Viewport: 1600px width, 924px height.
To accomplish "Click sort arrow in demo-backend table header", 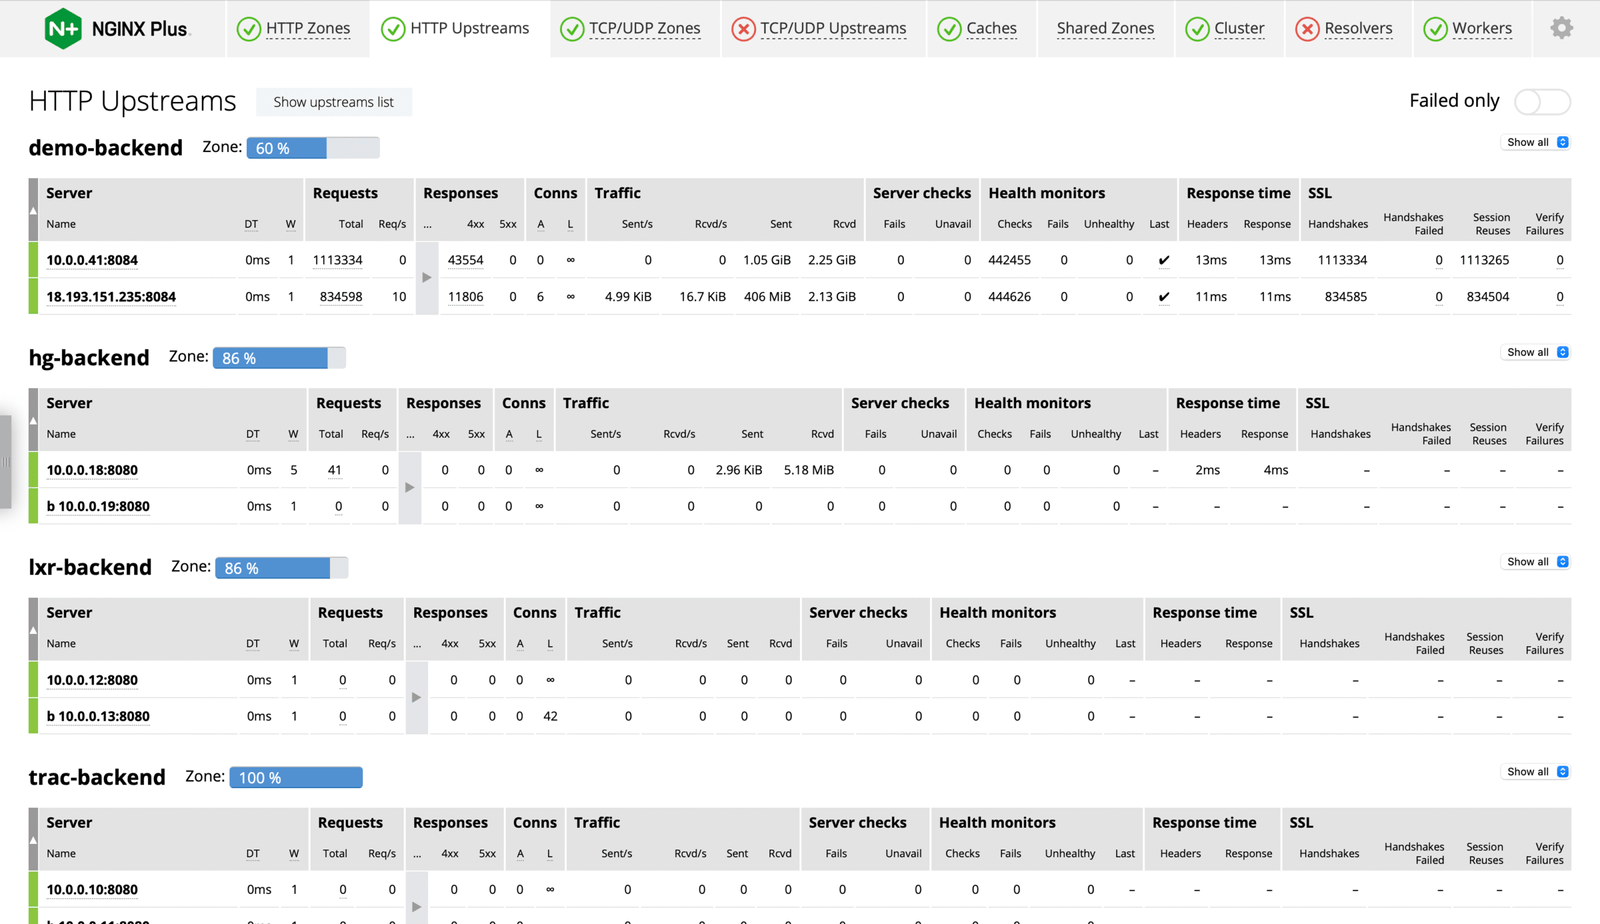I will (x=33, y=210).
